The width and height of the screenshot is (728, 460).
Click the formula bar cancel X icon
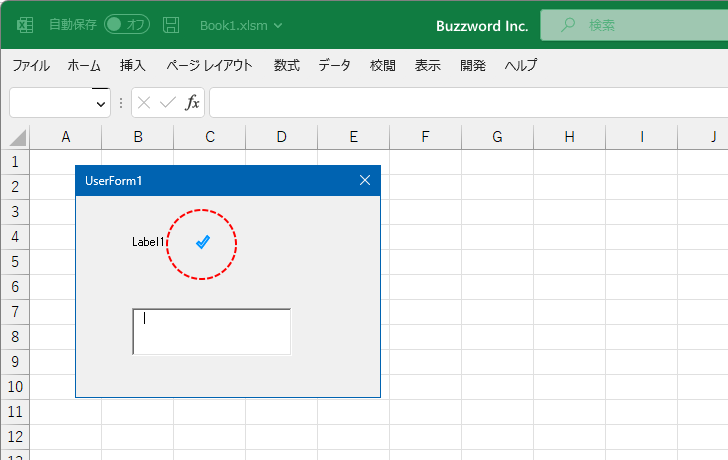click(144, 102)
